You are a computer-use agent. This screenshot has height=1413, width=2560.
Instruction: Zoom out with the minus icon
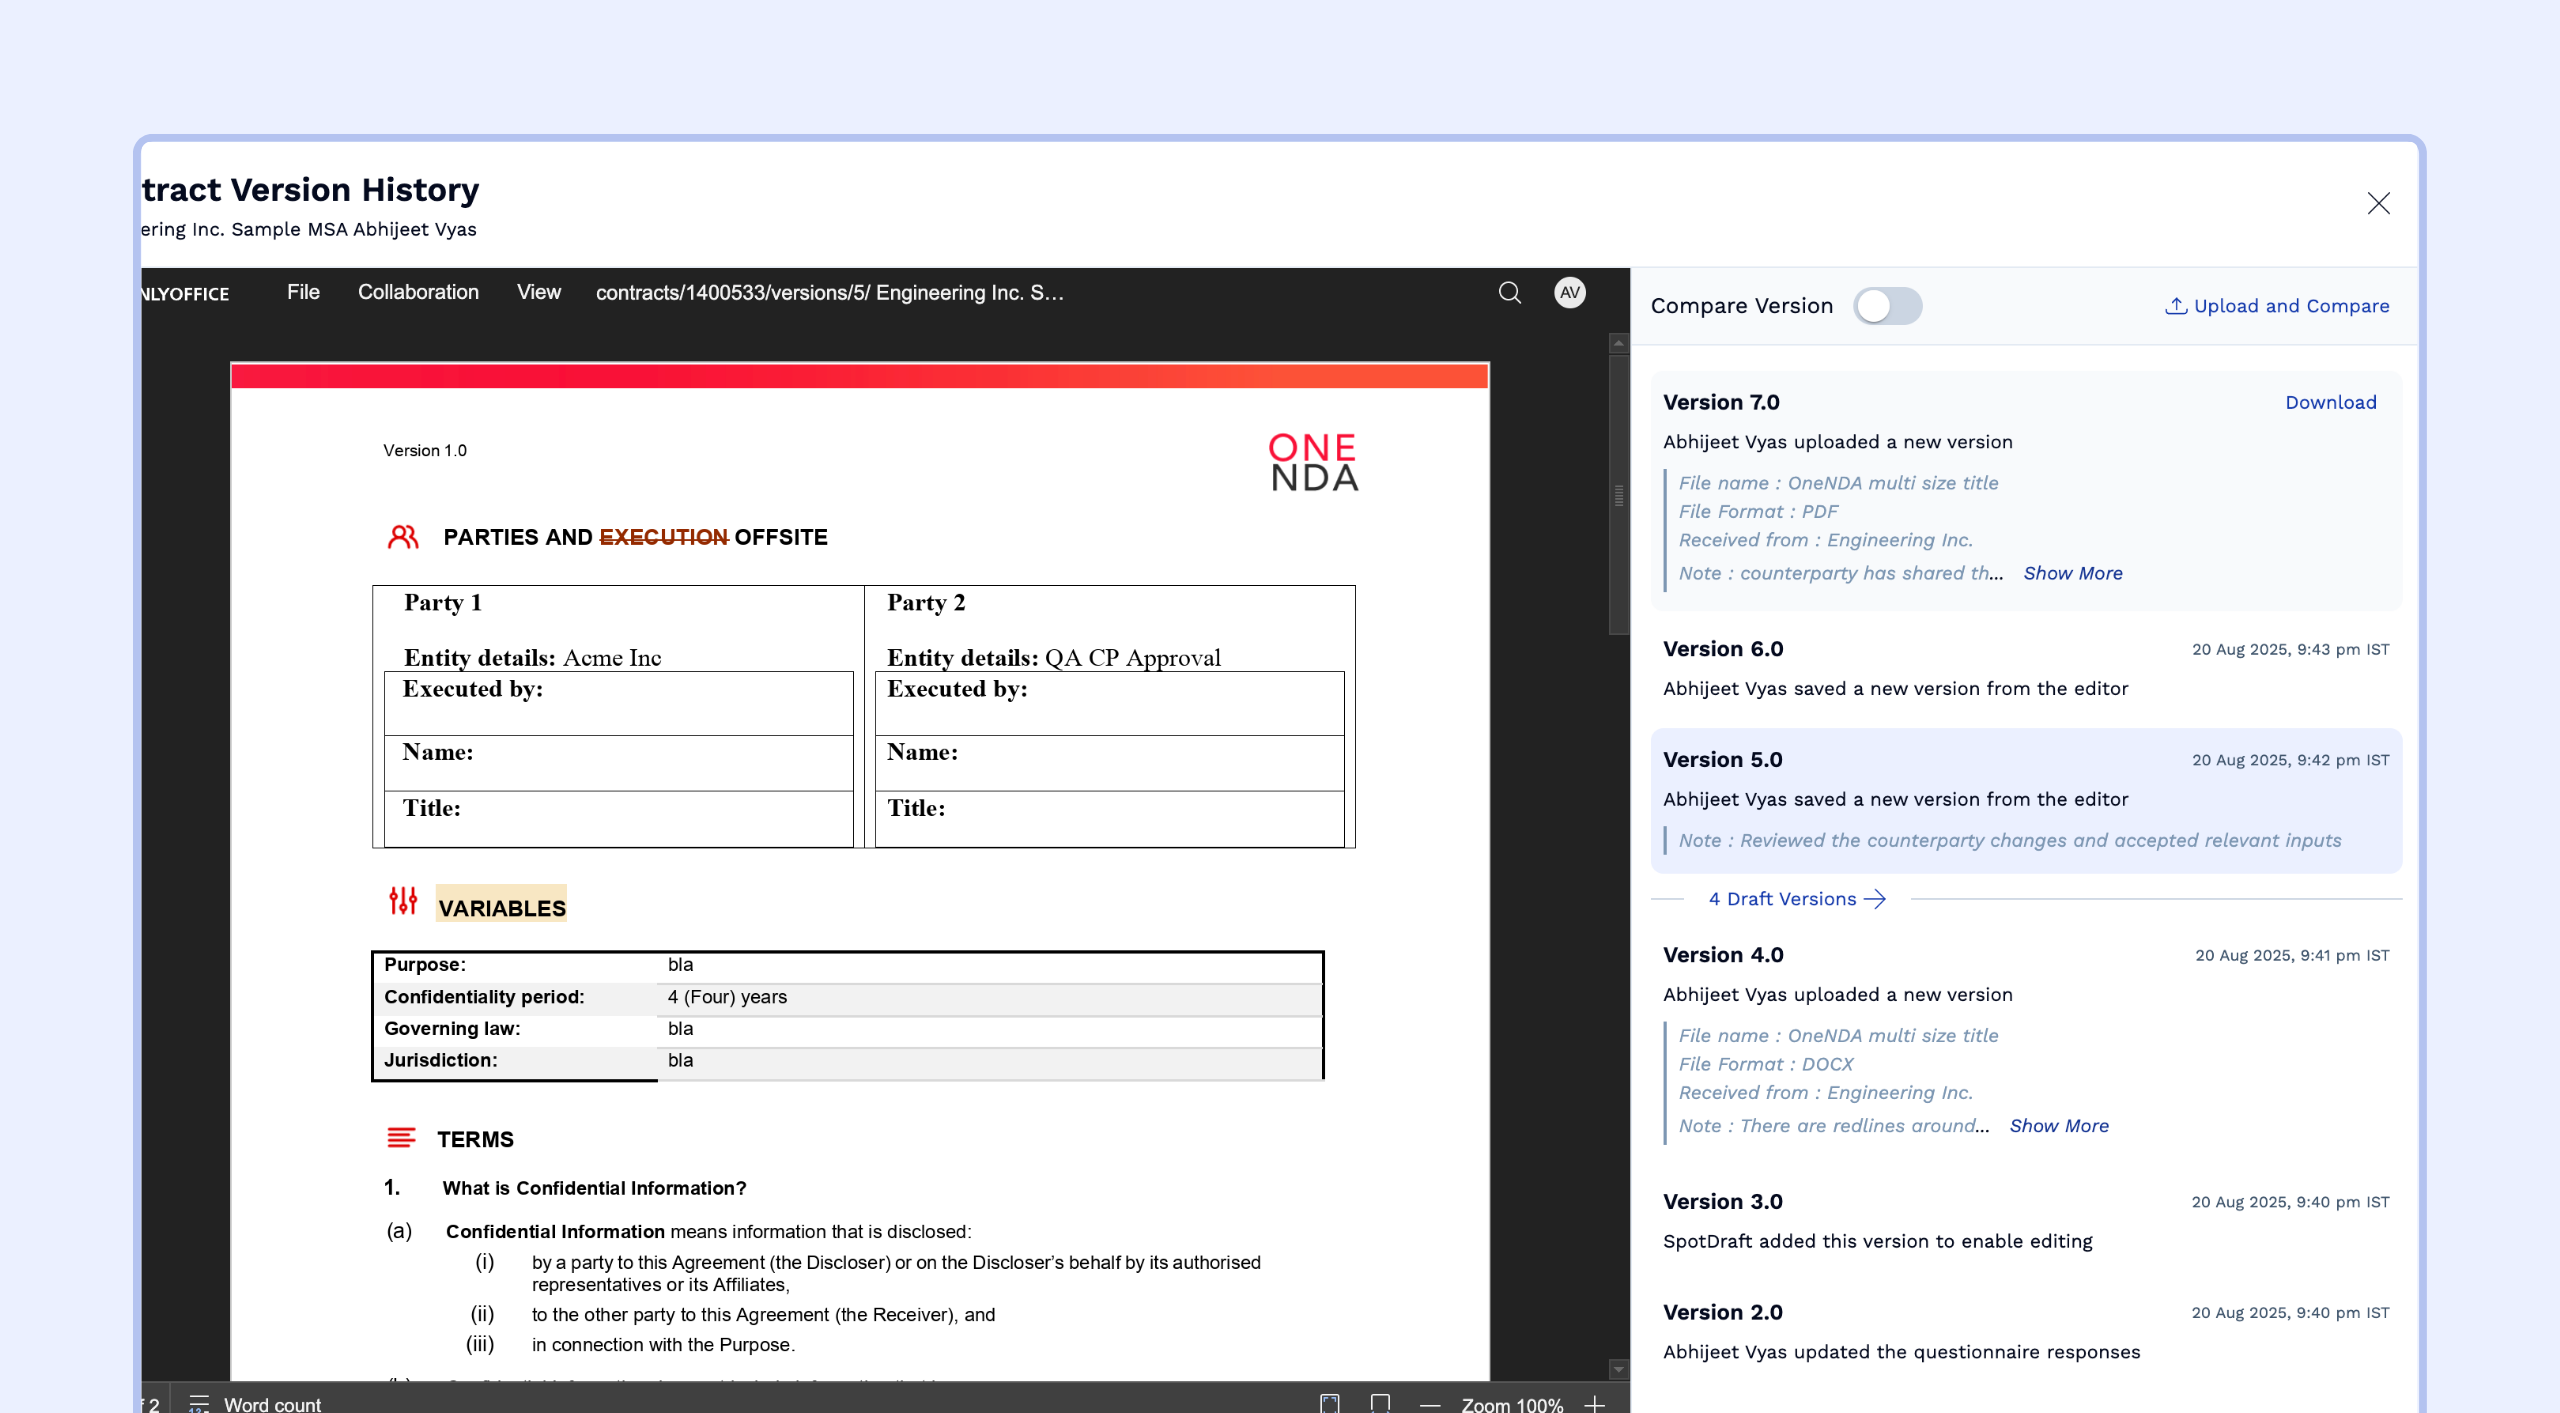tap(1430, 1404)
